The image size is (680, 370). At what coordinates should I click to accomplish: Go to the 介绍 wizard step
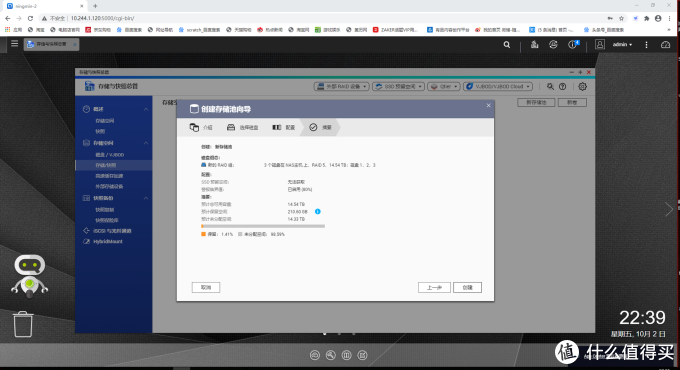coord(201,128)
